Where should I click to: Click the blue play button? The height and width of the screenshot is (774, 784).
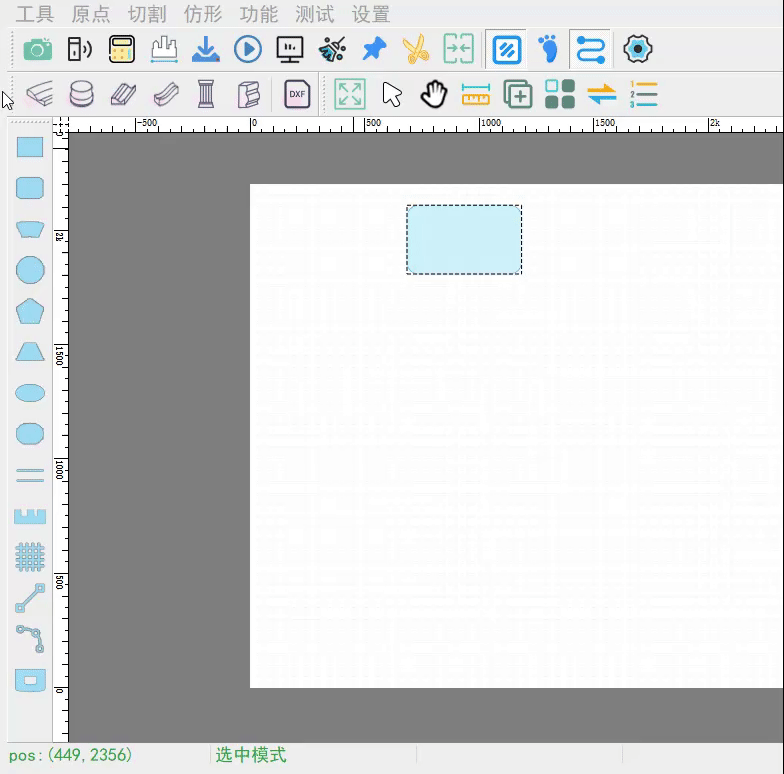click(x=248, y=49)
